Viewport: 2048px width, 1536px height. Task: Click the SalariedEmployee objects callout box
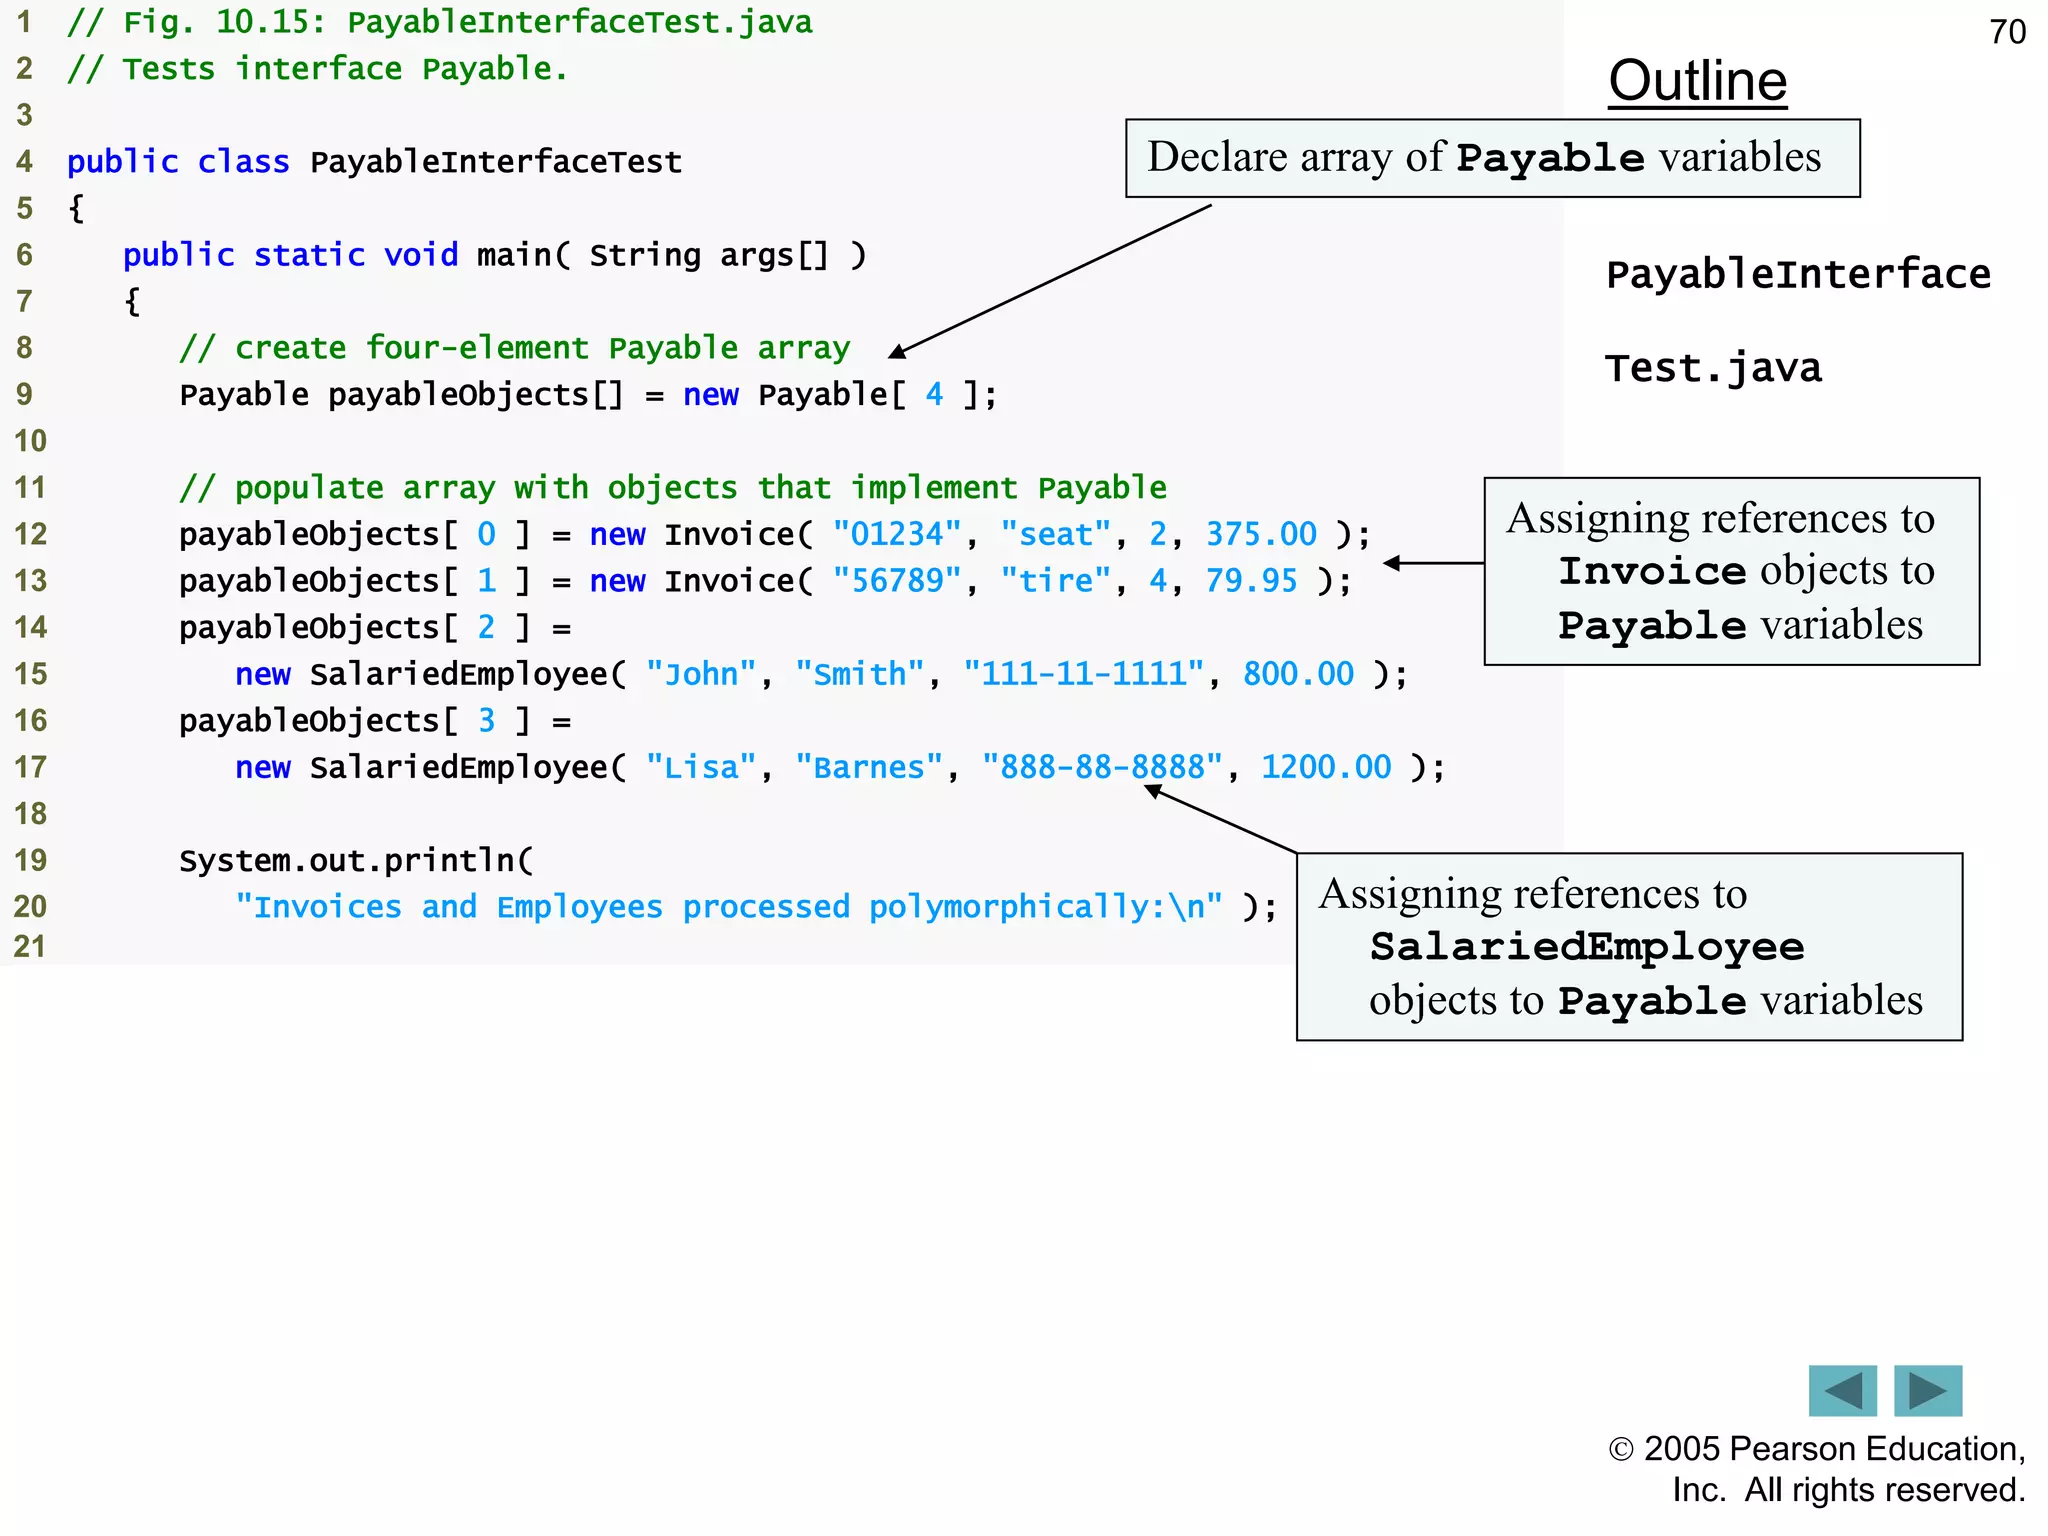point(1630,947)
